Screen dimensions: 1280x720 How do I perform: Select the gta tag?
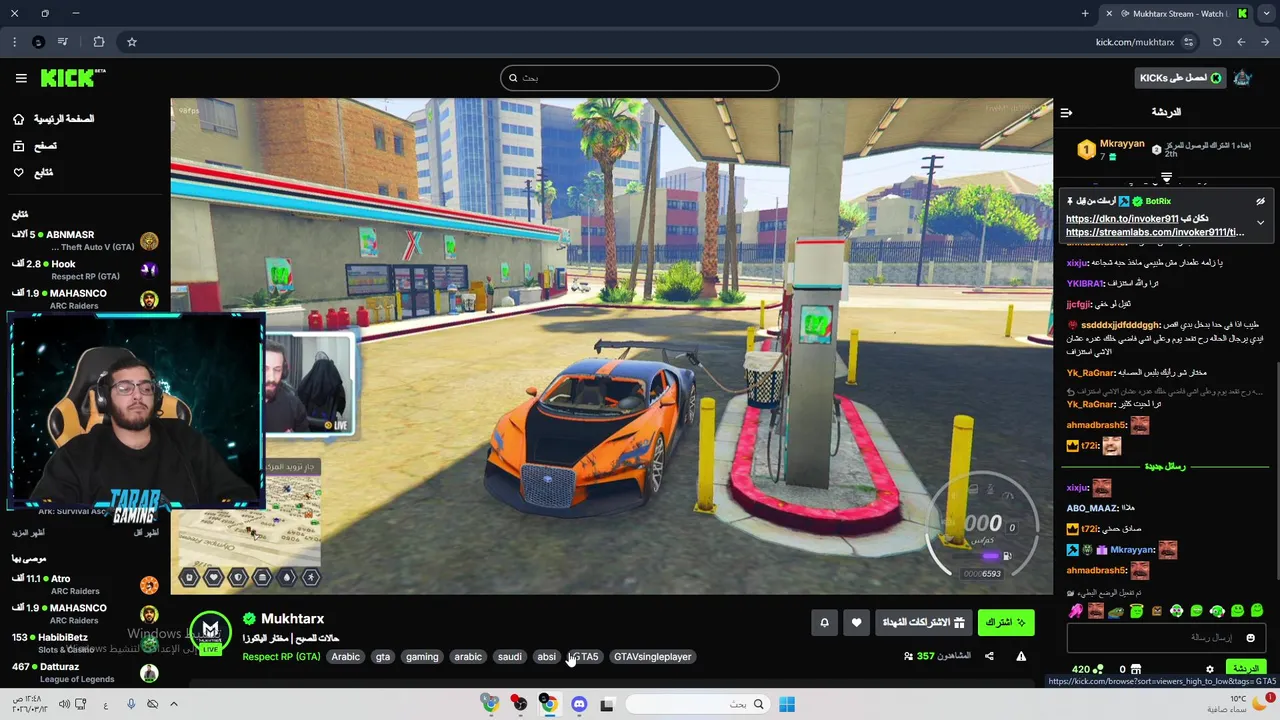click(382, 657)
